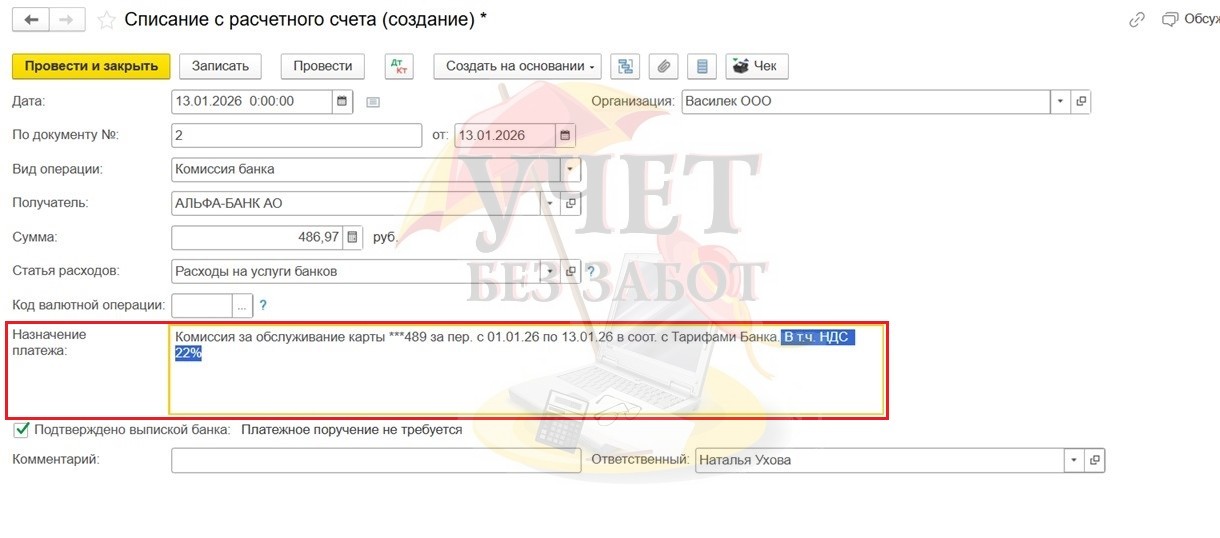Show help for Код валютной операции
Image resolution: width=1220 pixels, height=538 pixels.
click(x=263, y=305)
